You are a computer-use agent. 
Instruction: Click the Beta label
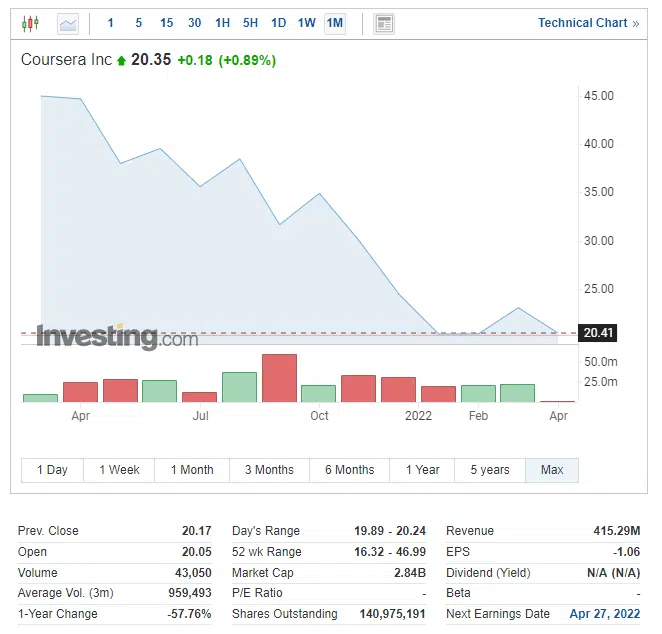458,593
